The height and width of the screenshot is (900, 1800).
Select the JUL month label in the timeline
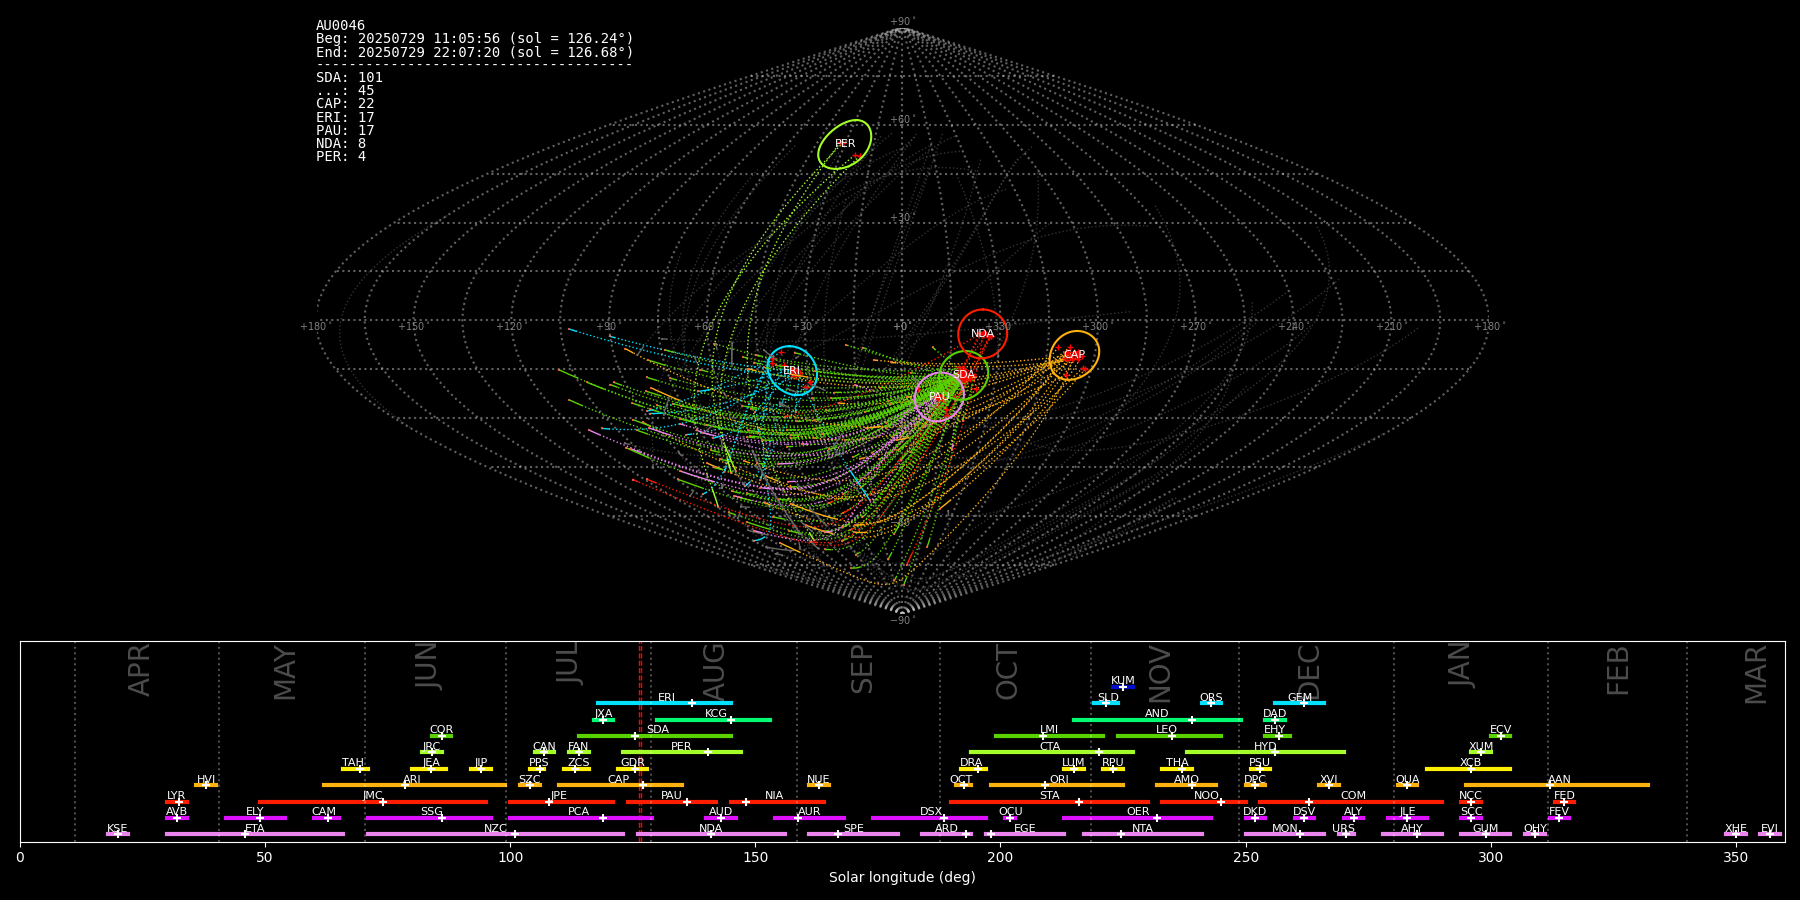pyautogui.click(x=567, y=662)
